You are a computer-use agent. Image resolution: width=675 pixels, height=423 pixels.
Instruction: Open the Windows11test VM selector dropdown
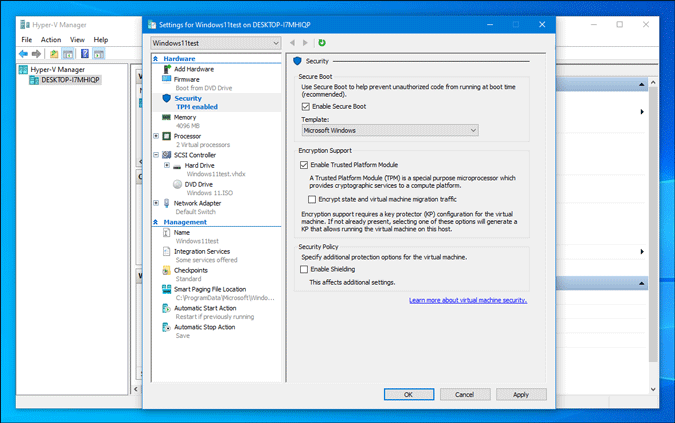[x=216, y=43]
